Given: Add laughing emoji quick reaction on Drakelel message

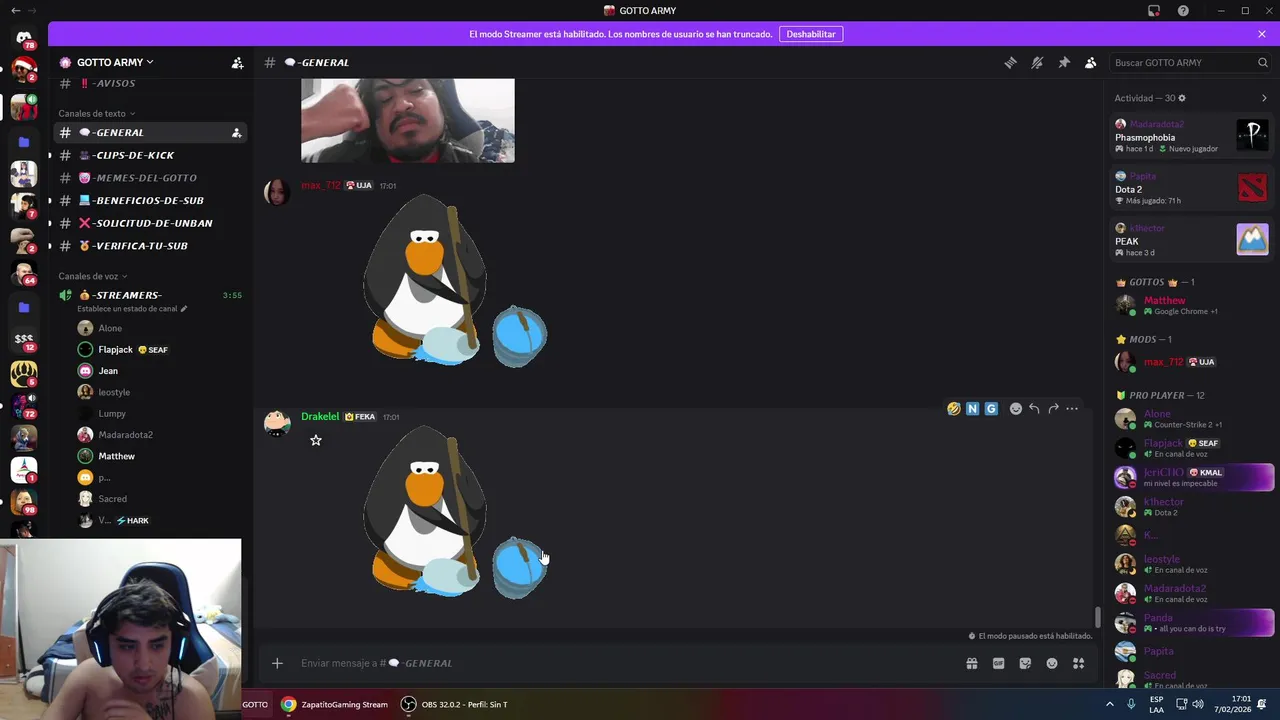Looking at the screenshot, I should point(954,408).
